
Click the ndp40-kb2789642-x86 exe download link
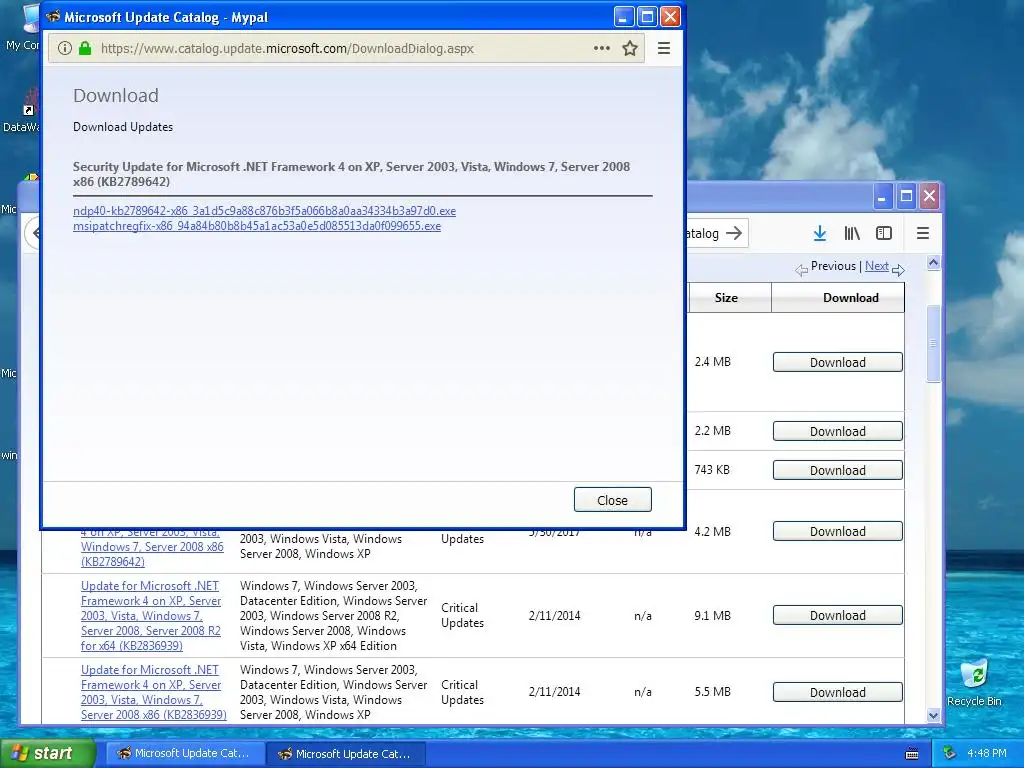[264, 211]
